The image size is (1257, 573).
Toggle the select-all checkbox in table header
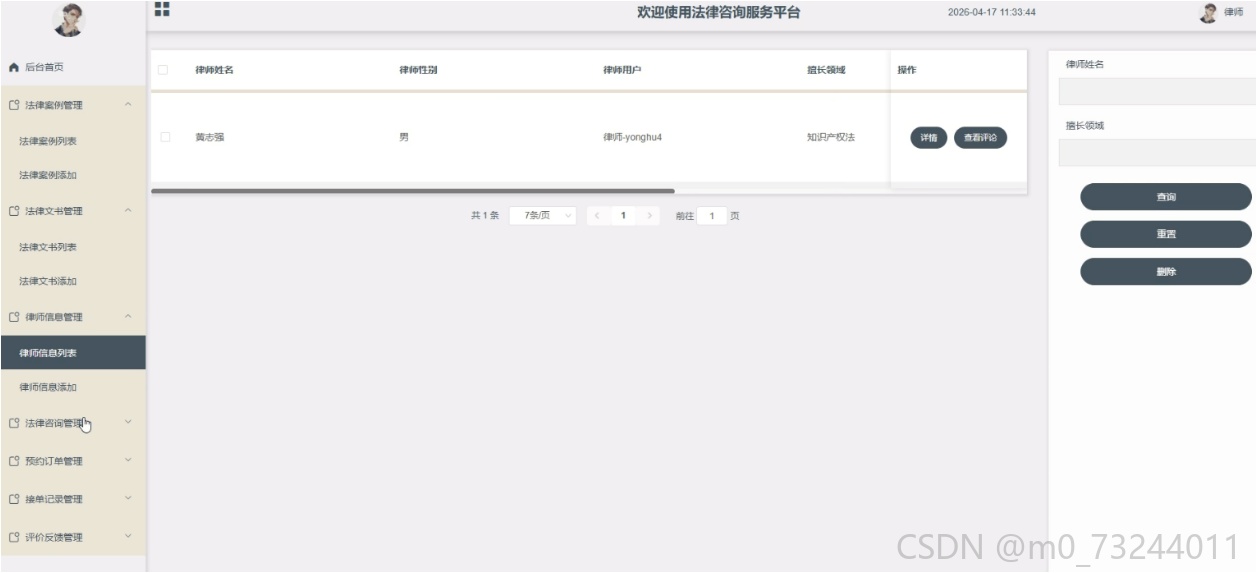click(164, 70)
